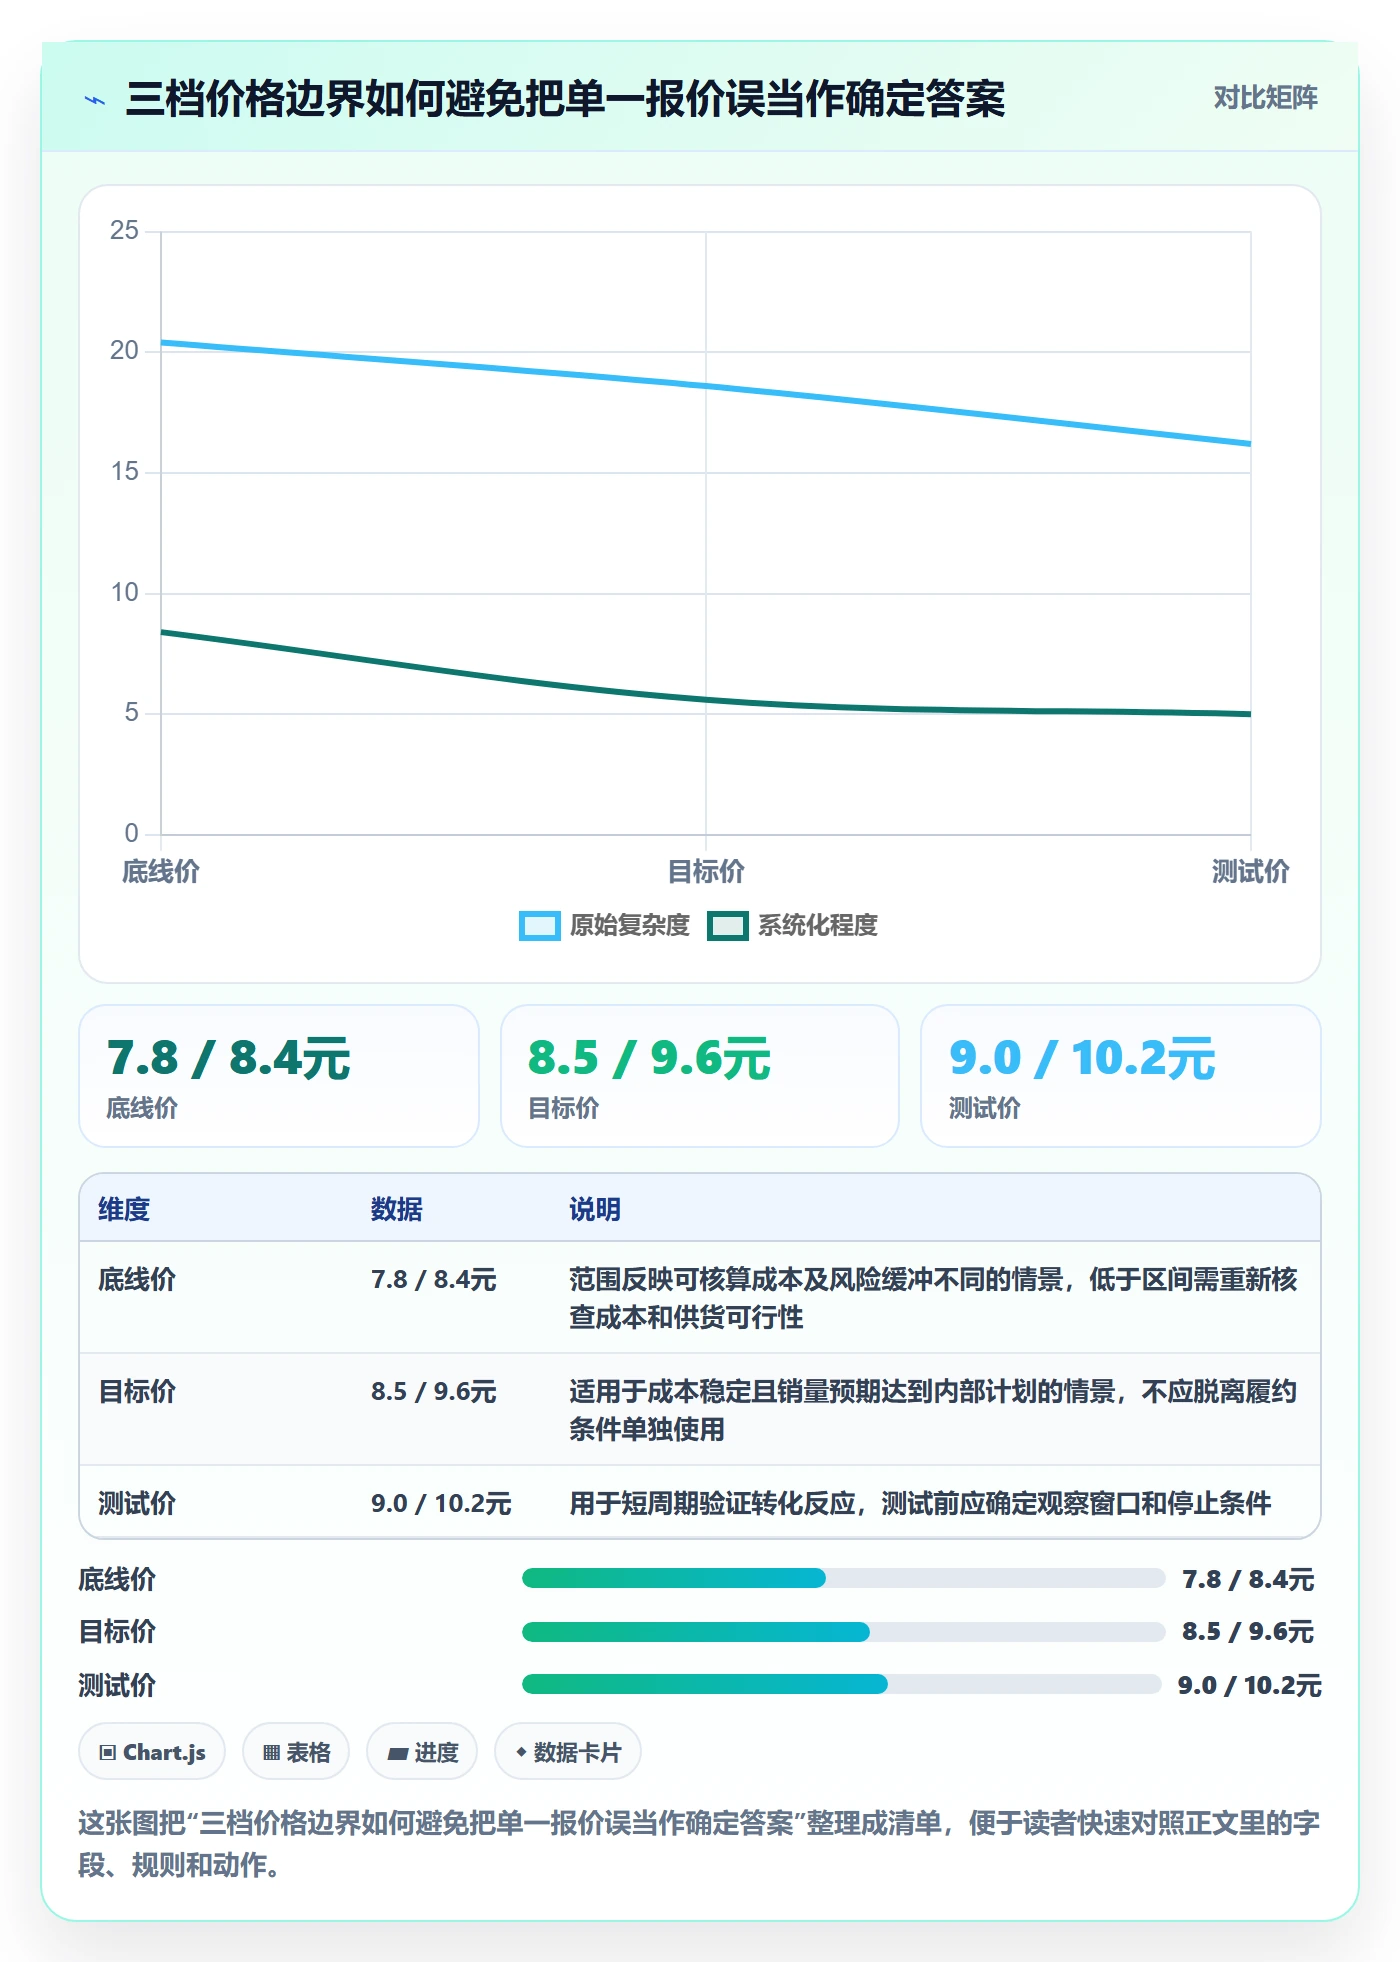Click the 底线价 x-axis label on chart

point(161,872)
